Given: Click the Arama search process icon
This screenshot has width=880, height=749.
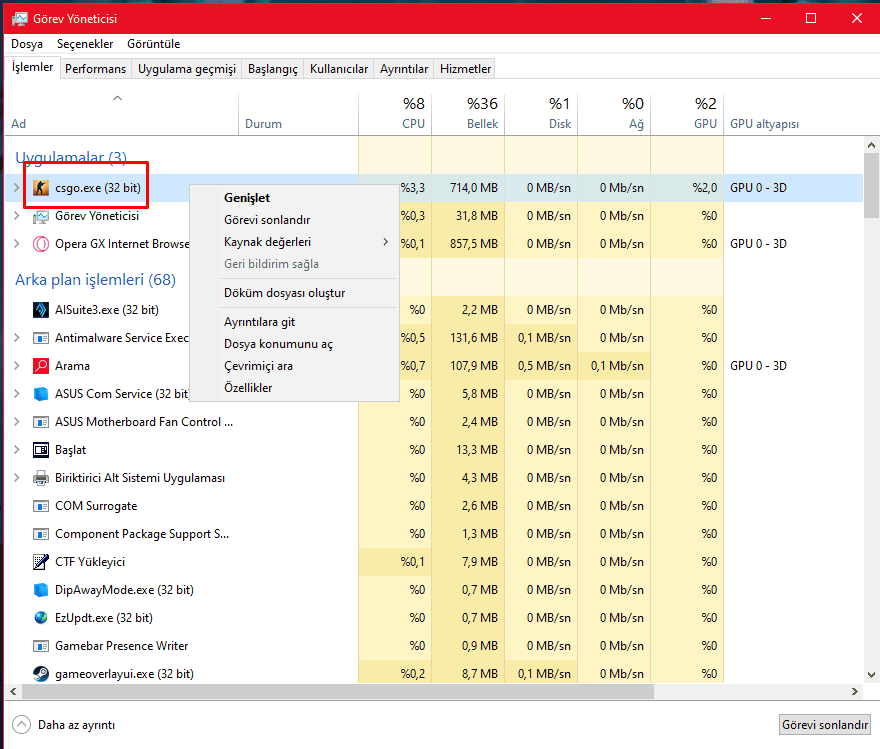Looking at the screenshot, I should pos(41,366).
